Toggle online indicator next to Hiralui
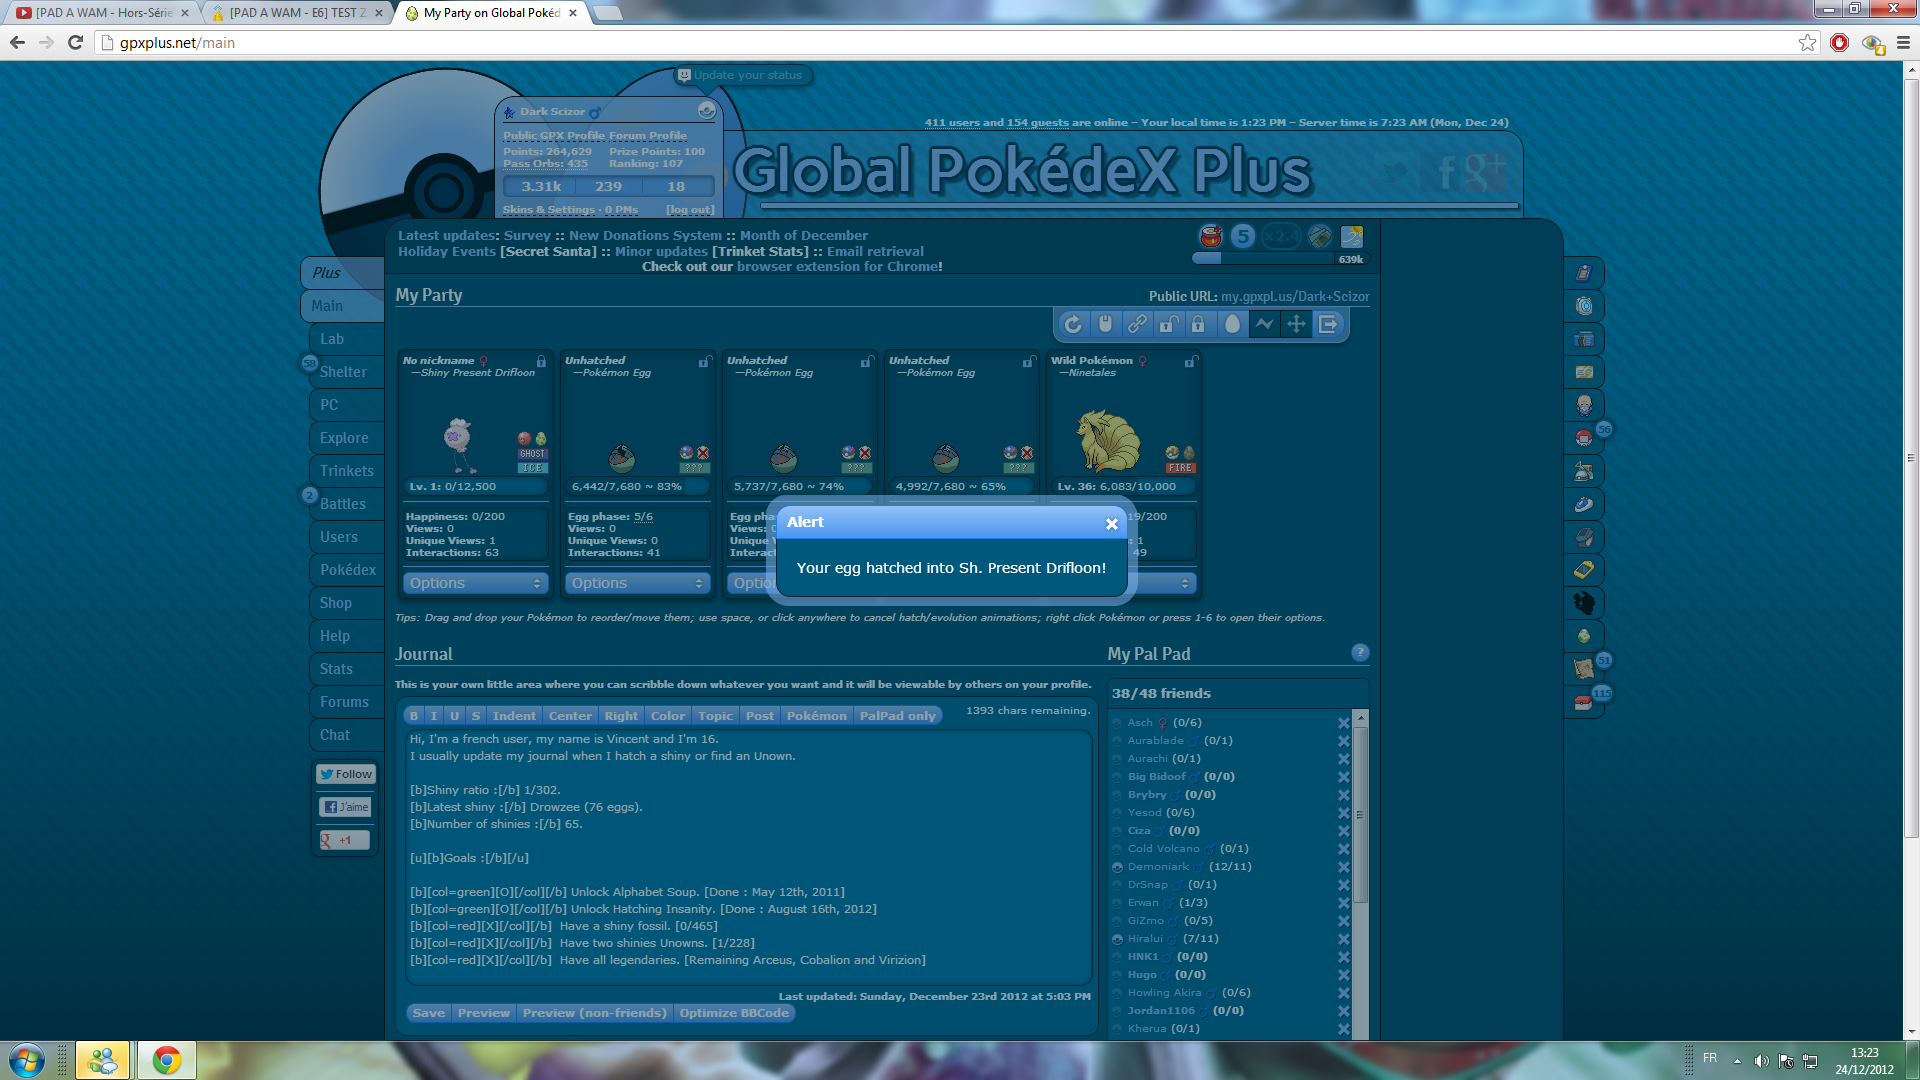 pyautogui.click(x=1117, y=939)
